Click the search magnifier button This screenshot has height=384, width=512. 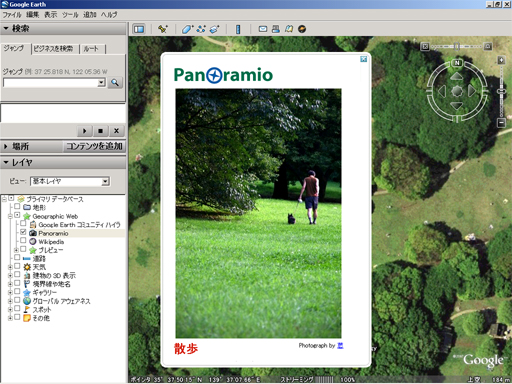tap(115, 82)
